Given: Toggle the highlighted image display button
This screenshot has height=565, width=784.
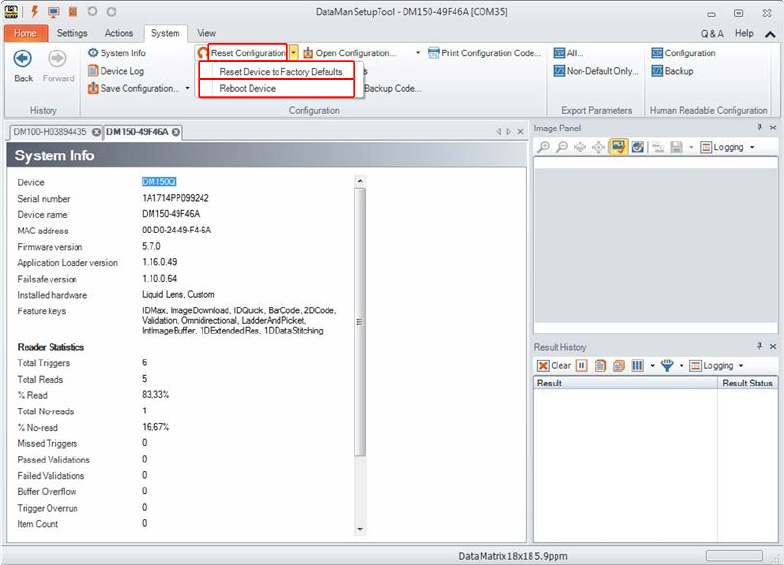Looking at the screenshot, I should coord(618,147).
